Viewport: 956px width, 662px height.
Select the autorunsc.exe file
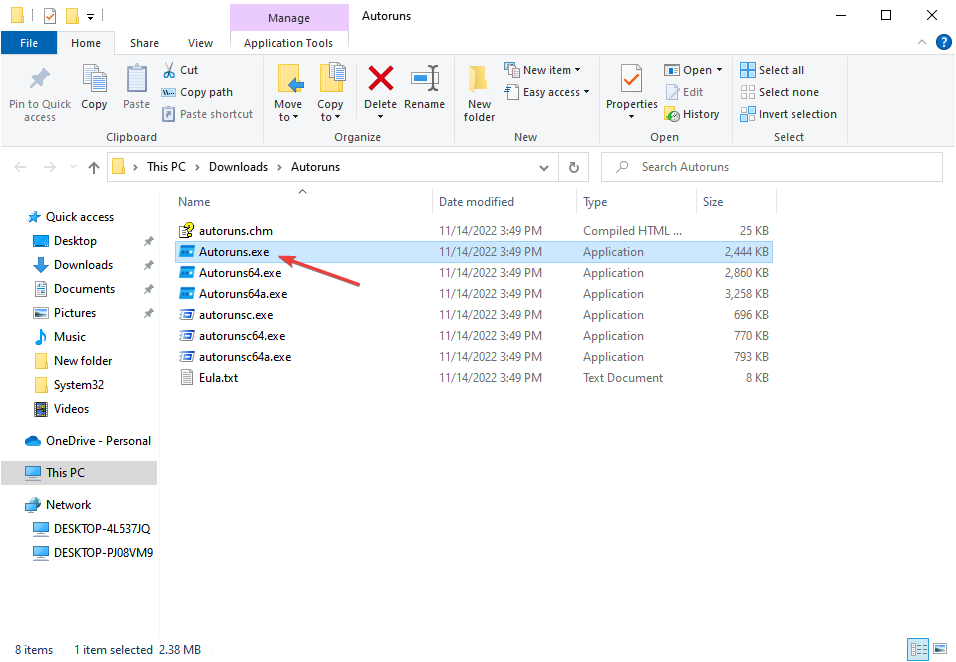pyautogui.click(x=474, y=315)
